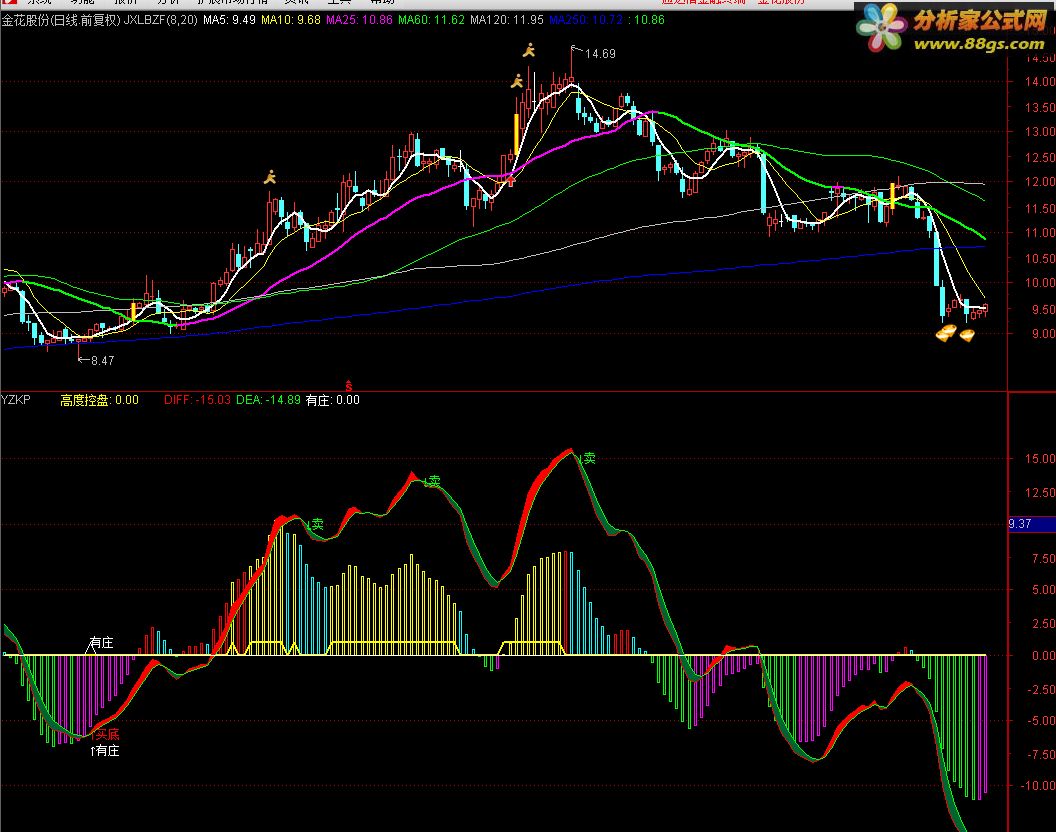Select the 14.69 high price label
The height and width of the screenshot is (832, 1056).
(x=600, y=54)
